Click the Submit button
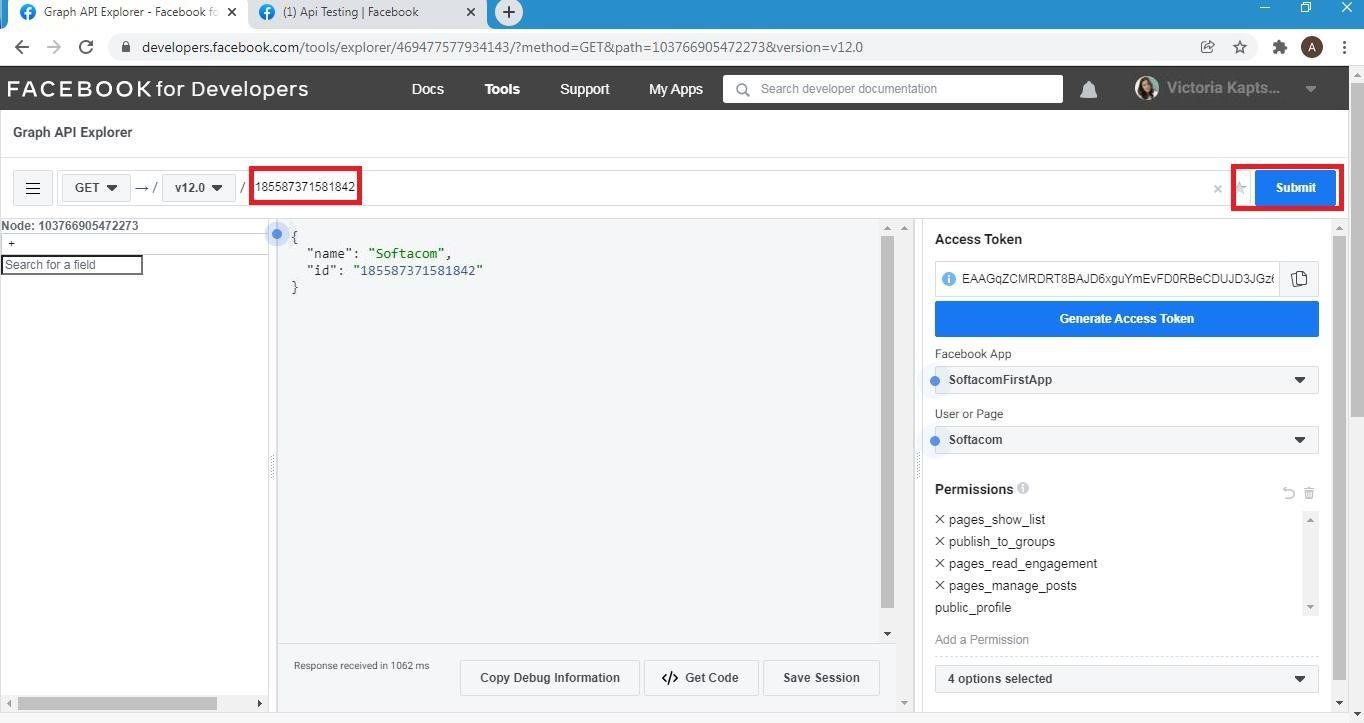Viewport: 1364px width, 723px height. coord(1295,188)
